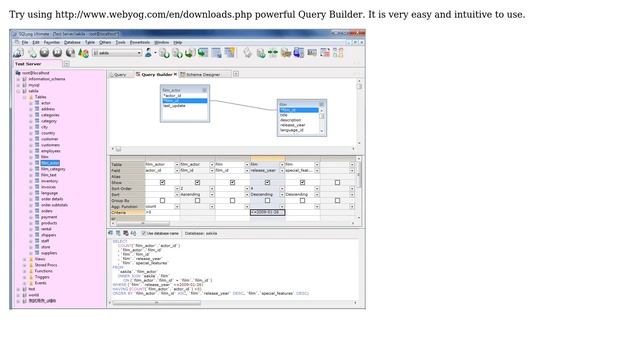Expand the mysql database node
This screenshot has width=640, height=360.
pyautogui.click(x=18, y=85)
